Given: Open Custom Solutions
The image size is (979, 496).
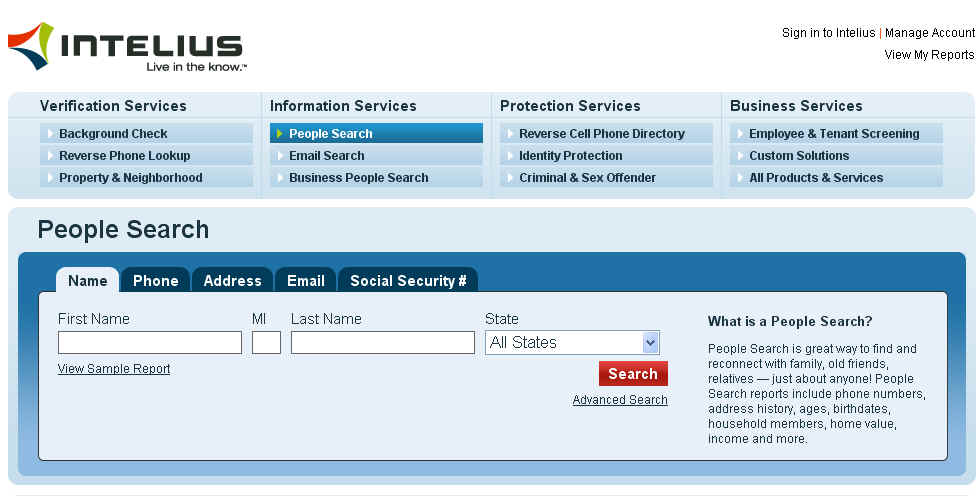Looking at the screenshot, I should (x=836, y=156).
